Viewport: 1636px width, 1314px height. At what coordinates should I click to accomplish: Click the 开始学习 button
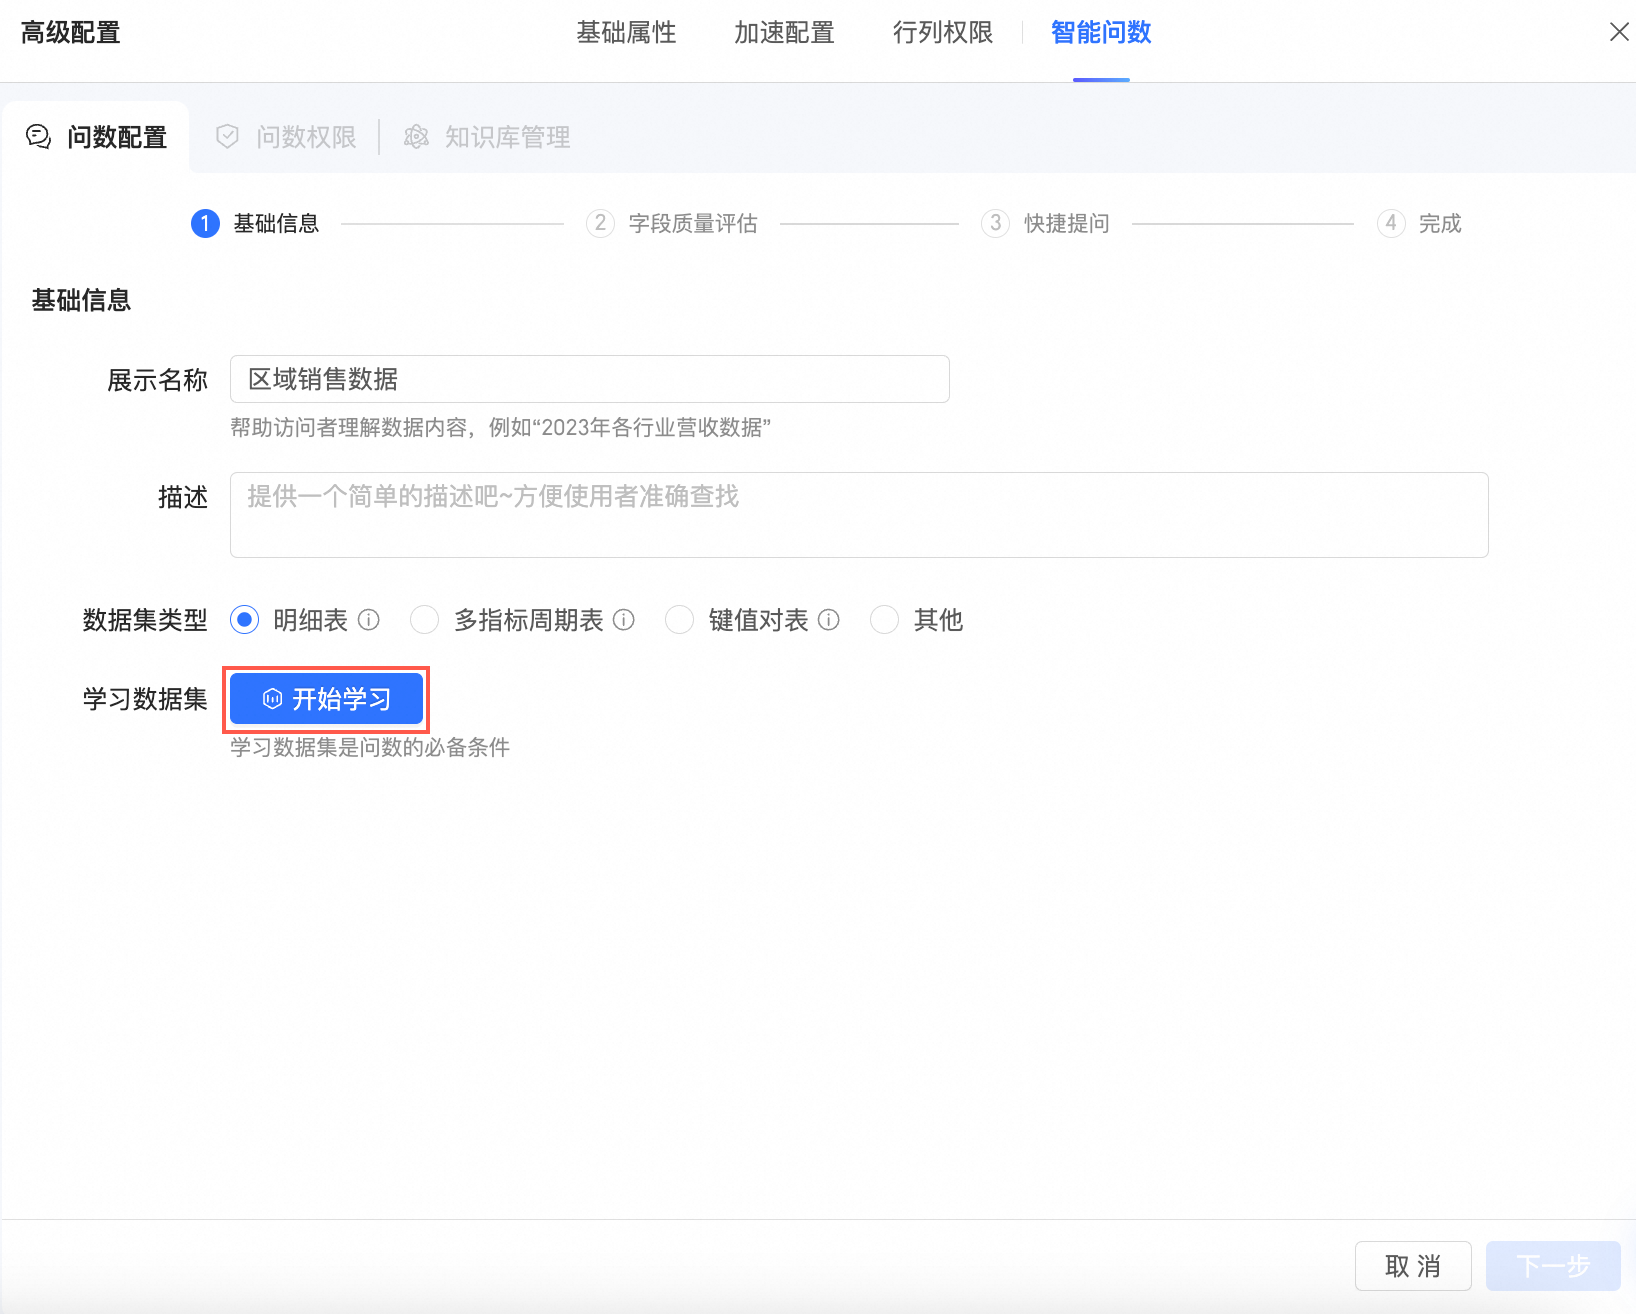(x=326, y=699)
